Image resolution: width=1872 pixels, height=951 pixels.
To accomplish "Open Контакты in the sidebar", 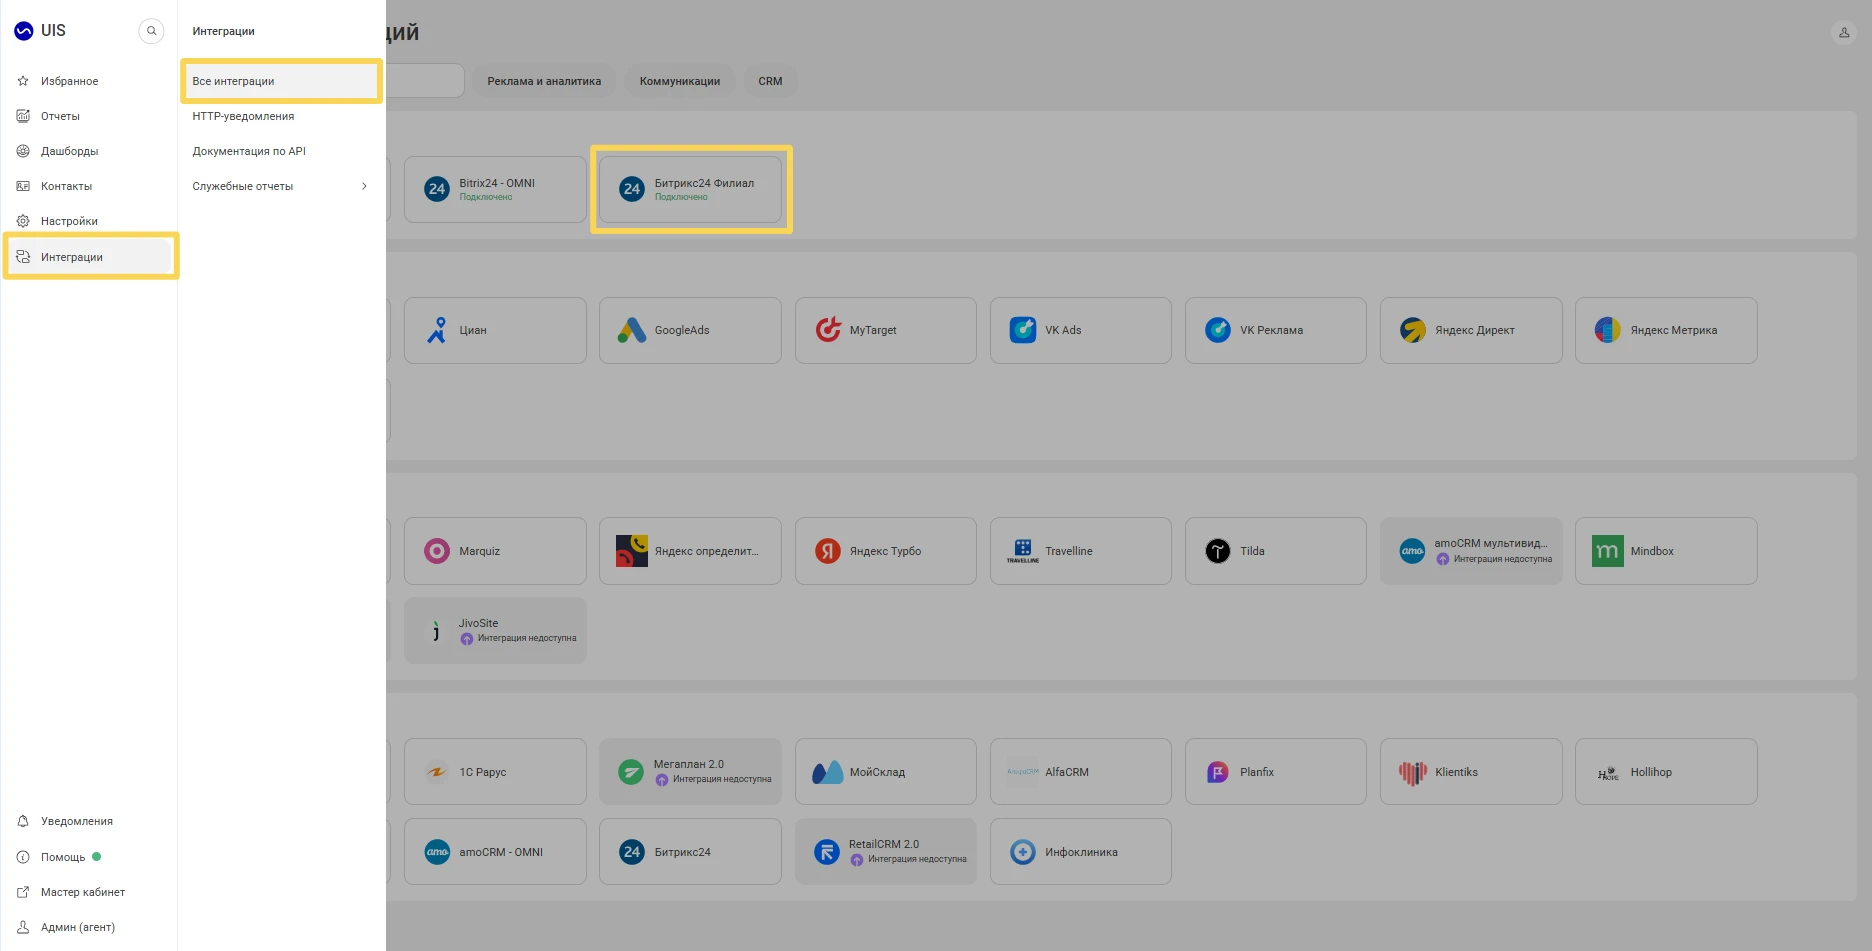I will pyautogui.click(x=89, y=186).
